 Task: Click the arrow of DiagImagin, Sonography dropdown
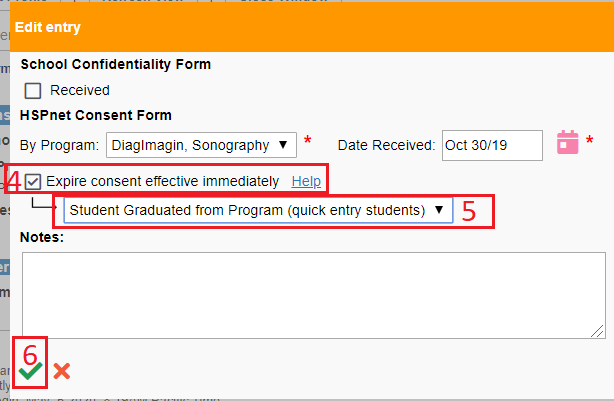tap(283, 145)
